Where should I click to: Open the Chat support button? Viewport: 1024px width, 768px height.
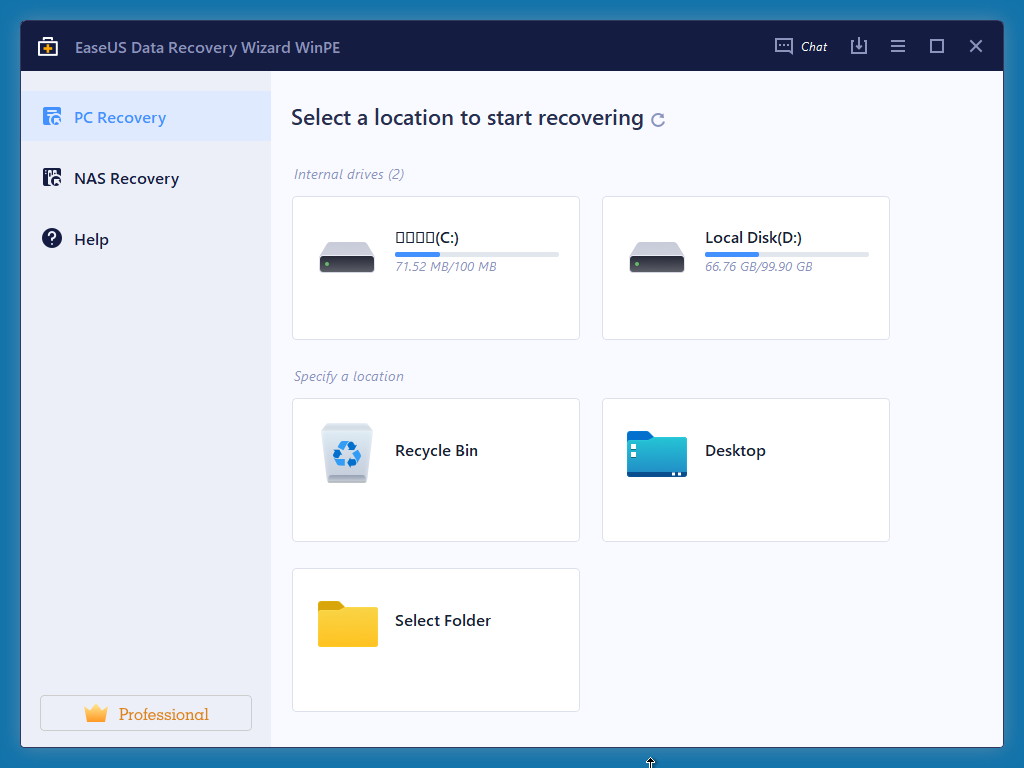(x=801, y=46)
